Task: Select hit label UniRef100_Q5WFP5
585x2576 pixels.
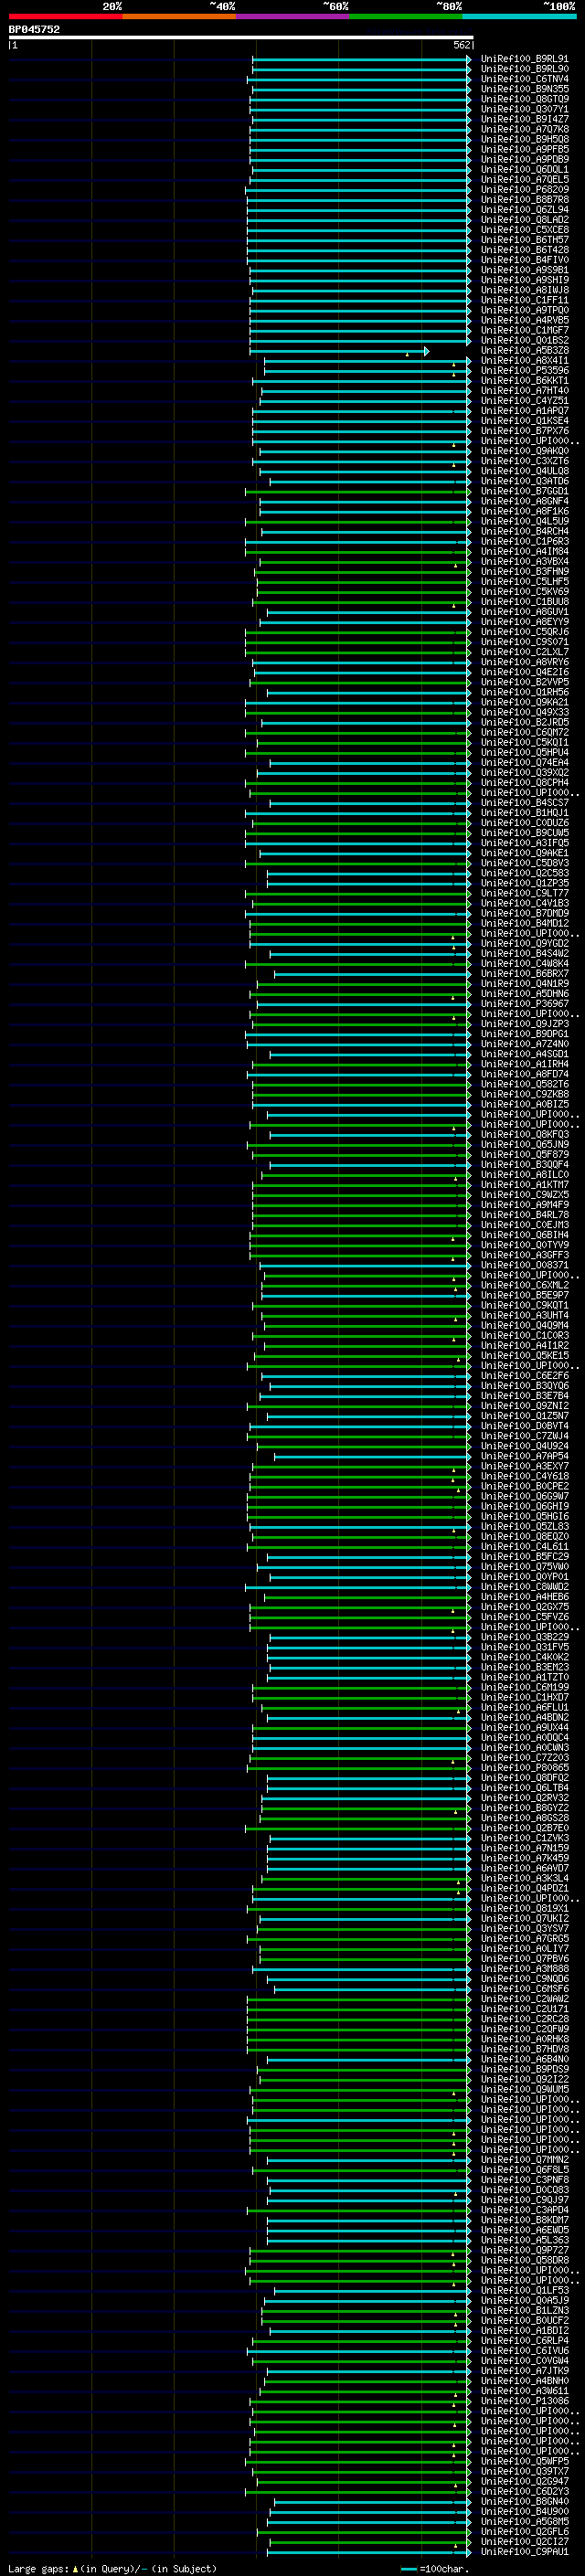Action: coord(525,2462)
